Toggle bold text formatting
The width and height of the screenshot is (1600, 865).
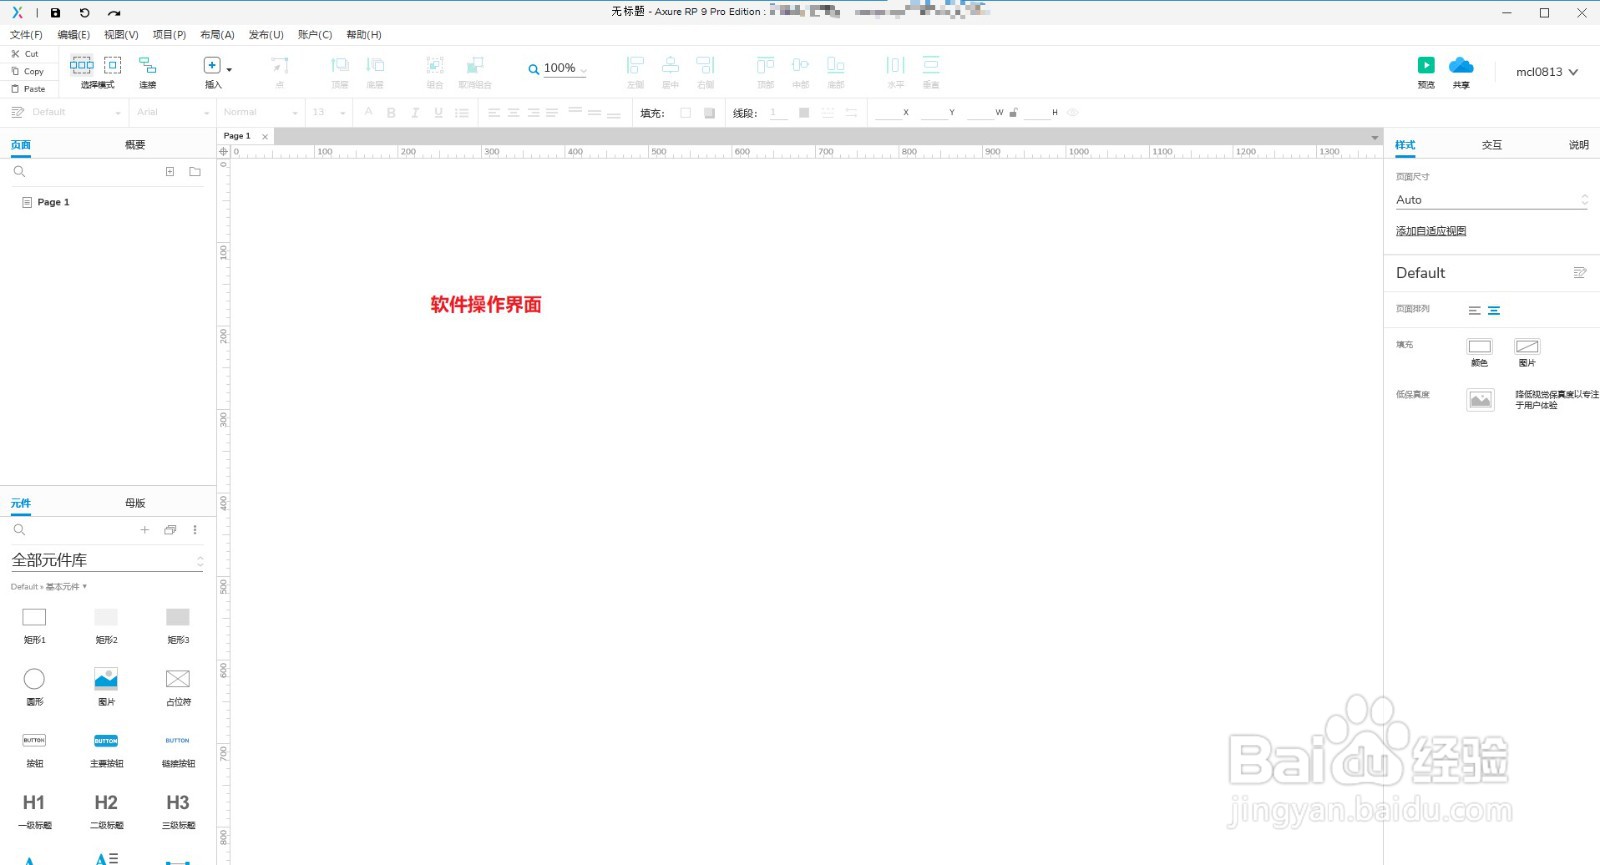click(391, 113)
